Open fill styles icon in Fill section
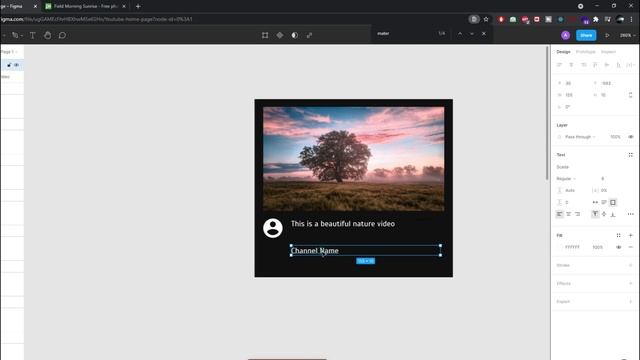The height and width of the screenshot is (360, 640). tap(618, 236)
